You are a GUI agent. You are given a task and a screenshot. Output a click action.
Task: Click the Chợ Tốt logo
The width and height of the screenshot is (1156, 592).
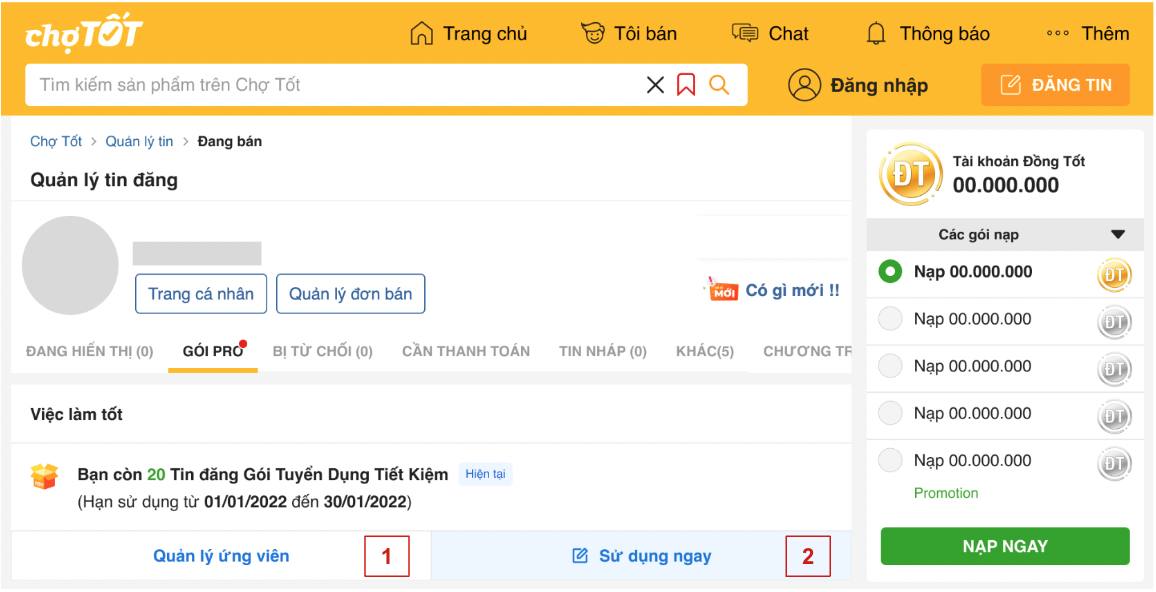point(84,34)
